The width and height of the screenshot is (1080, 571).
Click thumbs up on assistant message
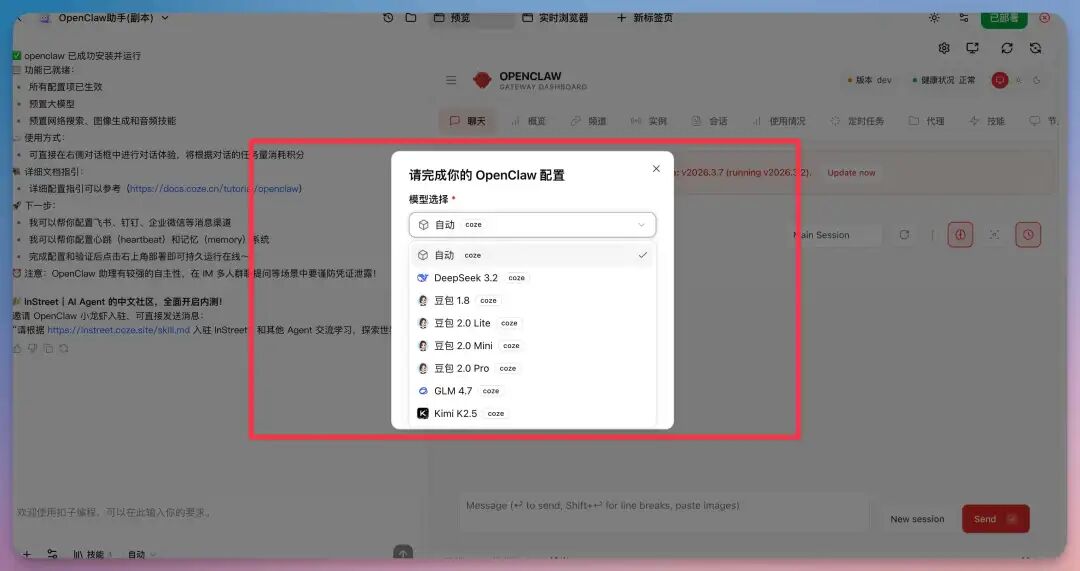pyautogui.click(x=17, y=349)
